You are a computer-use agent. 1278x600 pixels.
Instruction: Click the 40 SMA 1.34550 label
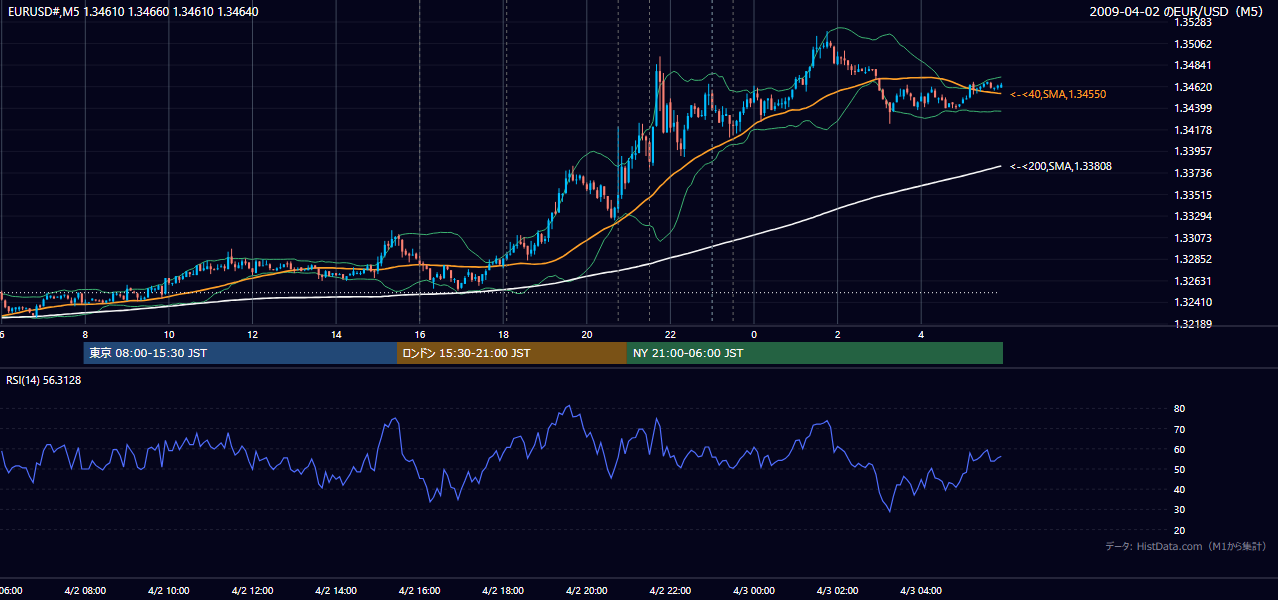1058,94
